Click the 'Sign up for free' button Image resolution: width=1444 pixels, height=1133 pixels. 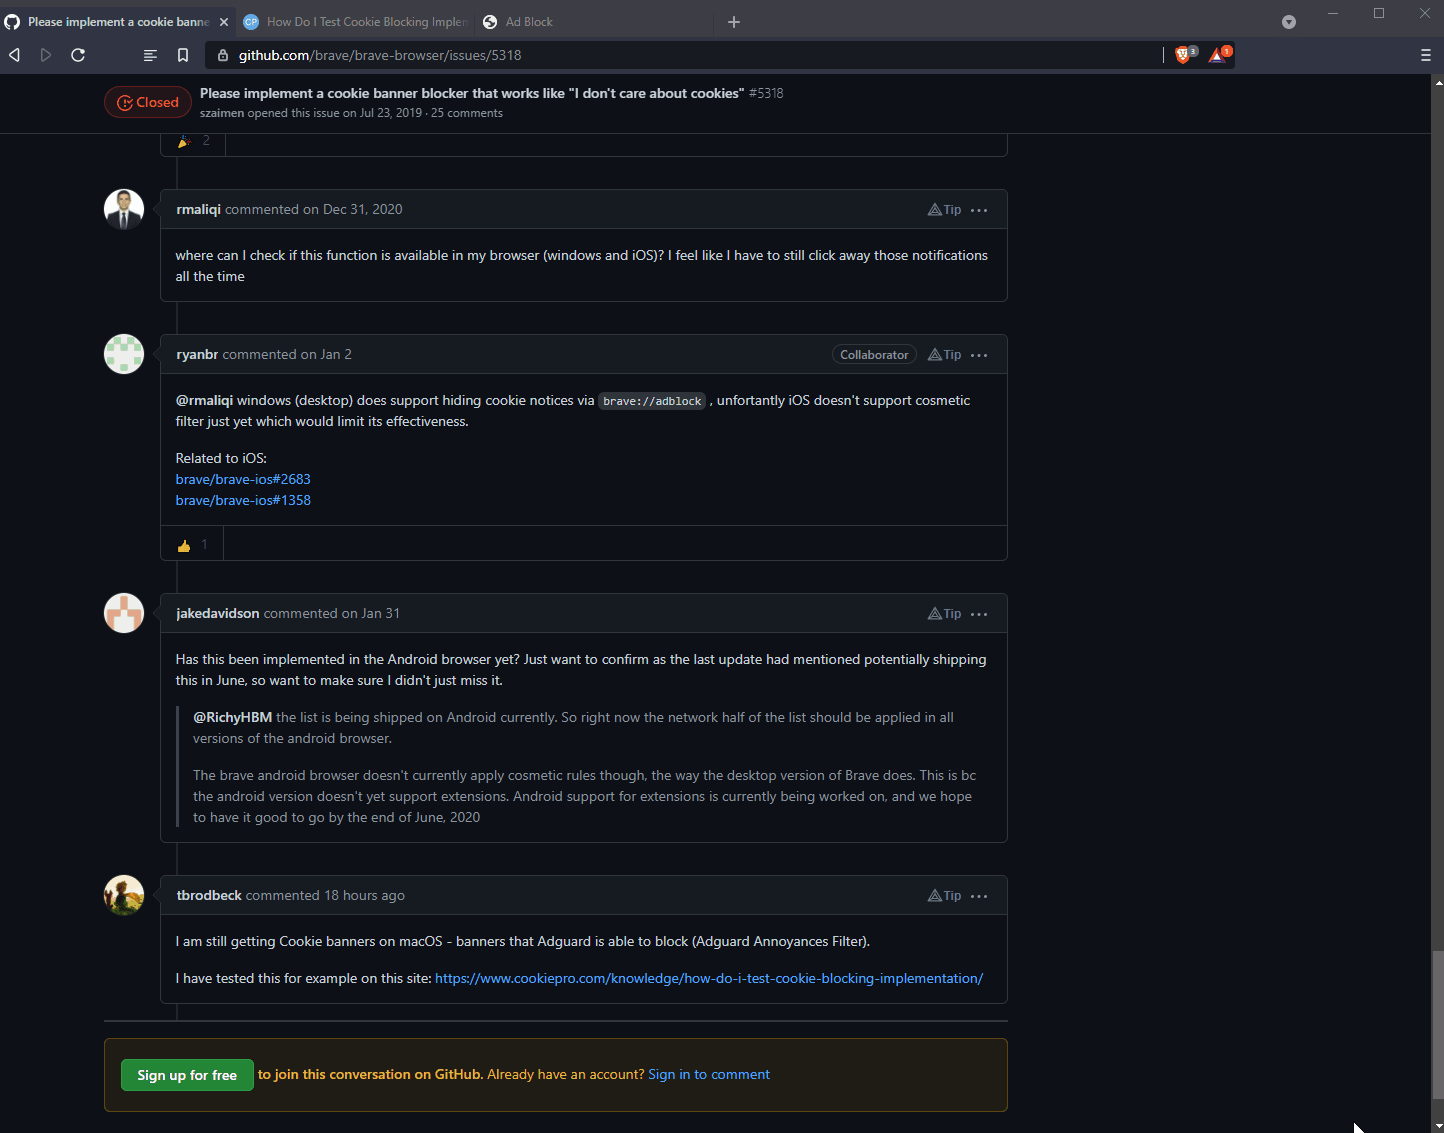coord(187,1075)
